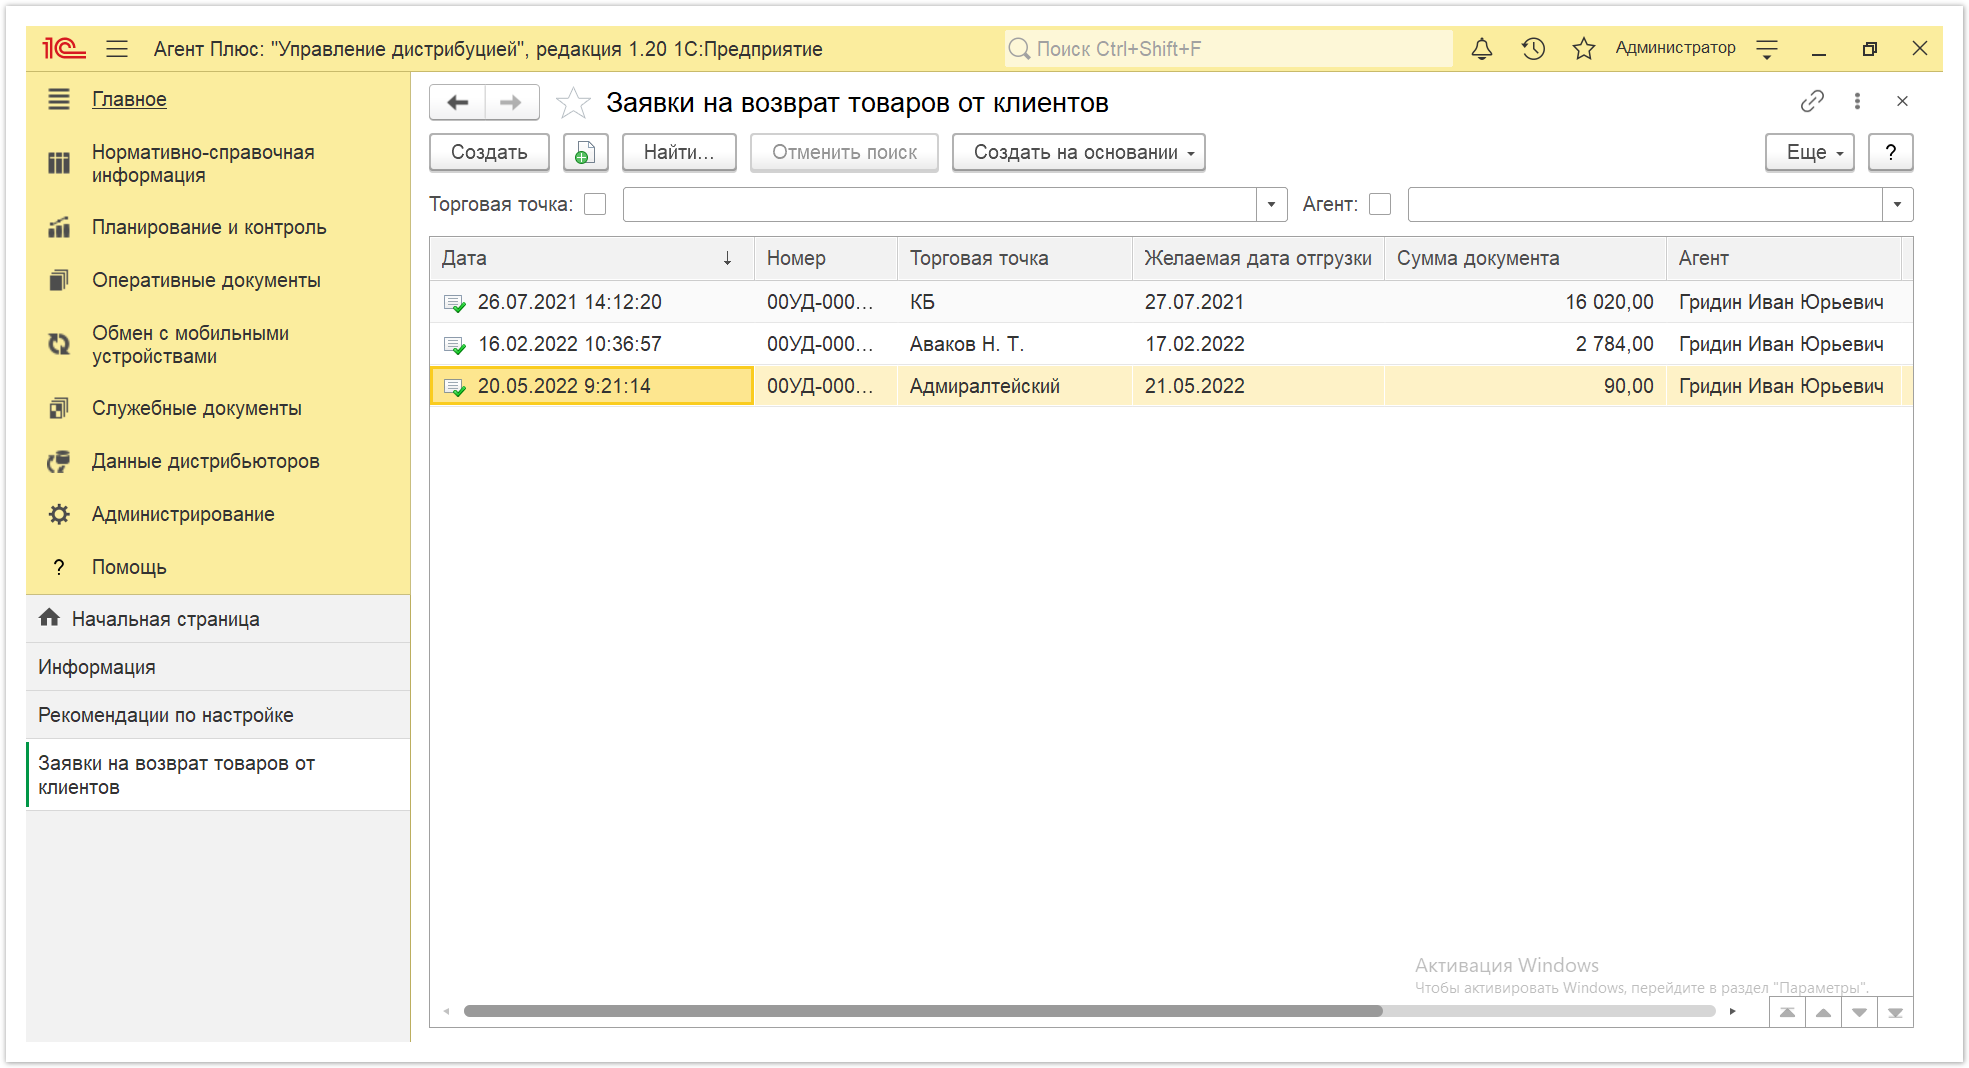Enable the Агент filter checkbox
The width and height of the screenshot is (1969, 1068).
pos(1380,204)
